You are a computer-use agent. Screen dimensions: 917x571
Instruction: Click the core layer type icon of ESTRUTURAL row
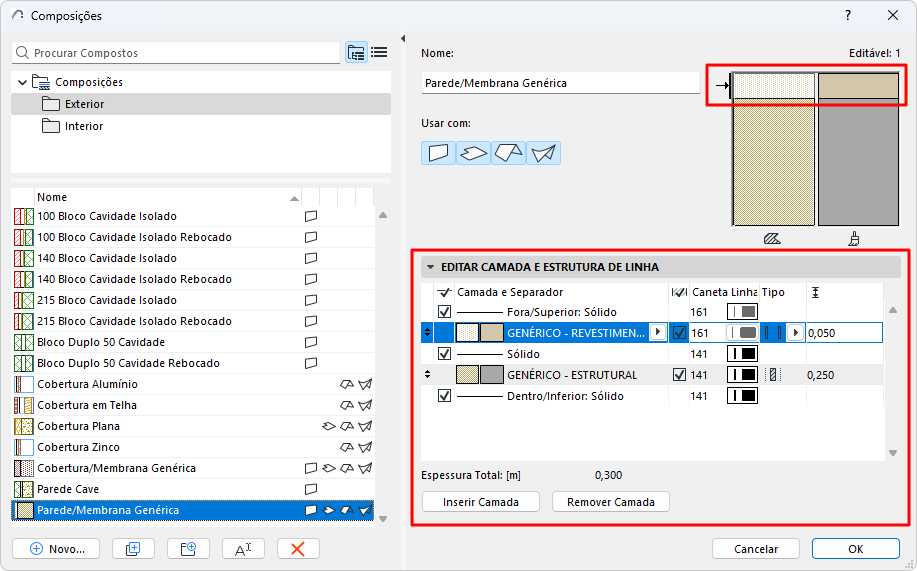pos(773,375)
